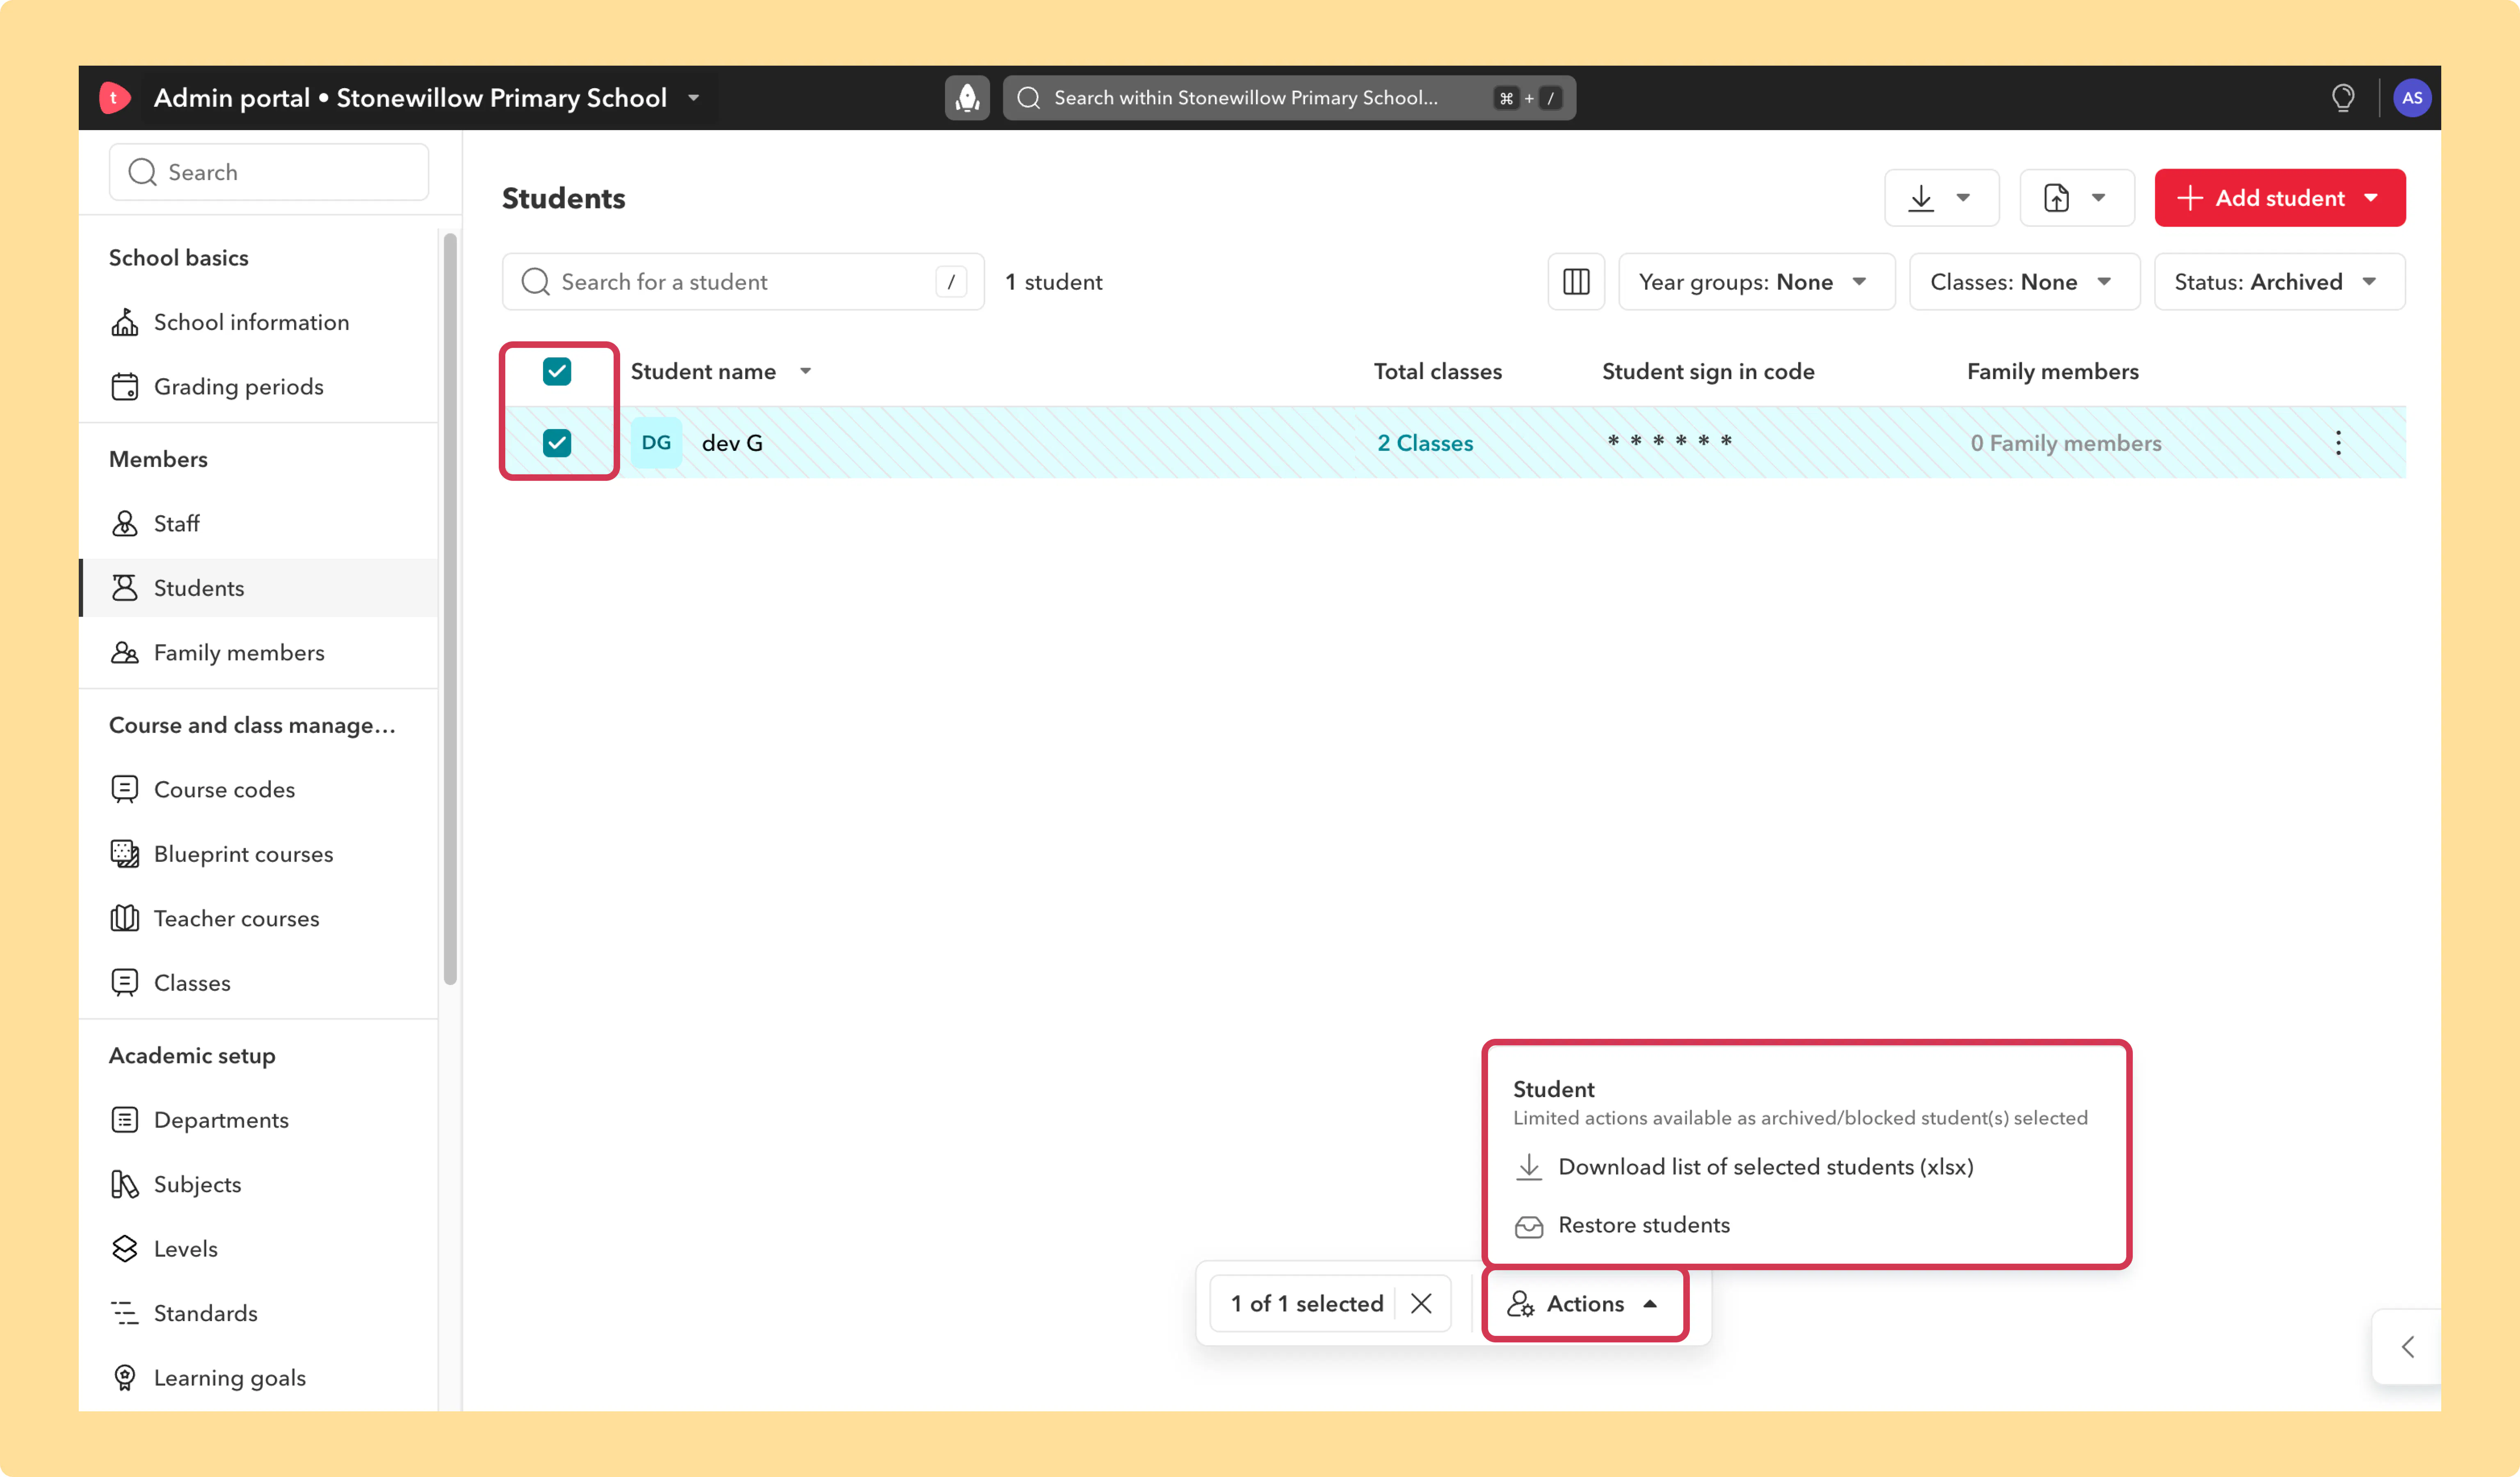Image resolution: width=2520 pixels, height=1477 pixels.
Task: Click the Teacher courses icon
Action: point(125,918)
